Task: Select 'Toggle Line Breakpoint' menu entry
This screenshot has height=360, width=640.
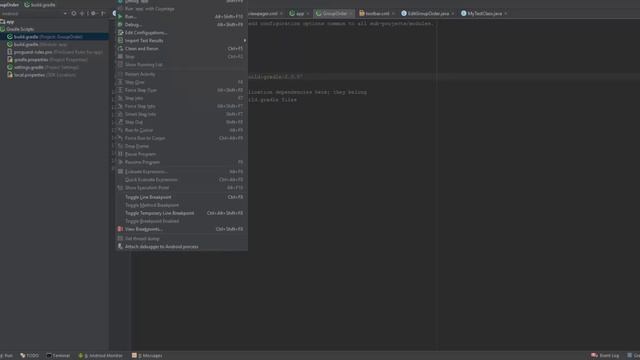Action: (181, 197)
